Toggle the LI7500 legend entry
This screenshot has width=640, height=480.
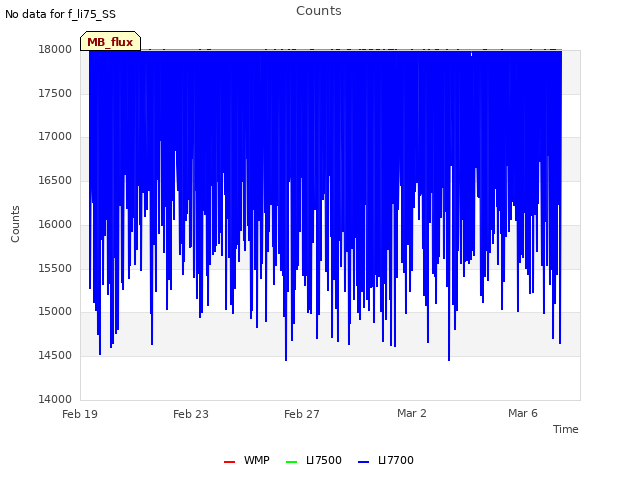pos(313,460)
